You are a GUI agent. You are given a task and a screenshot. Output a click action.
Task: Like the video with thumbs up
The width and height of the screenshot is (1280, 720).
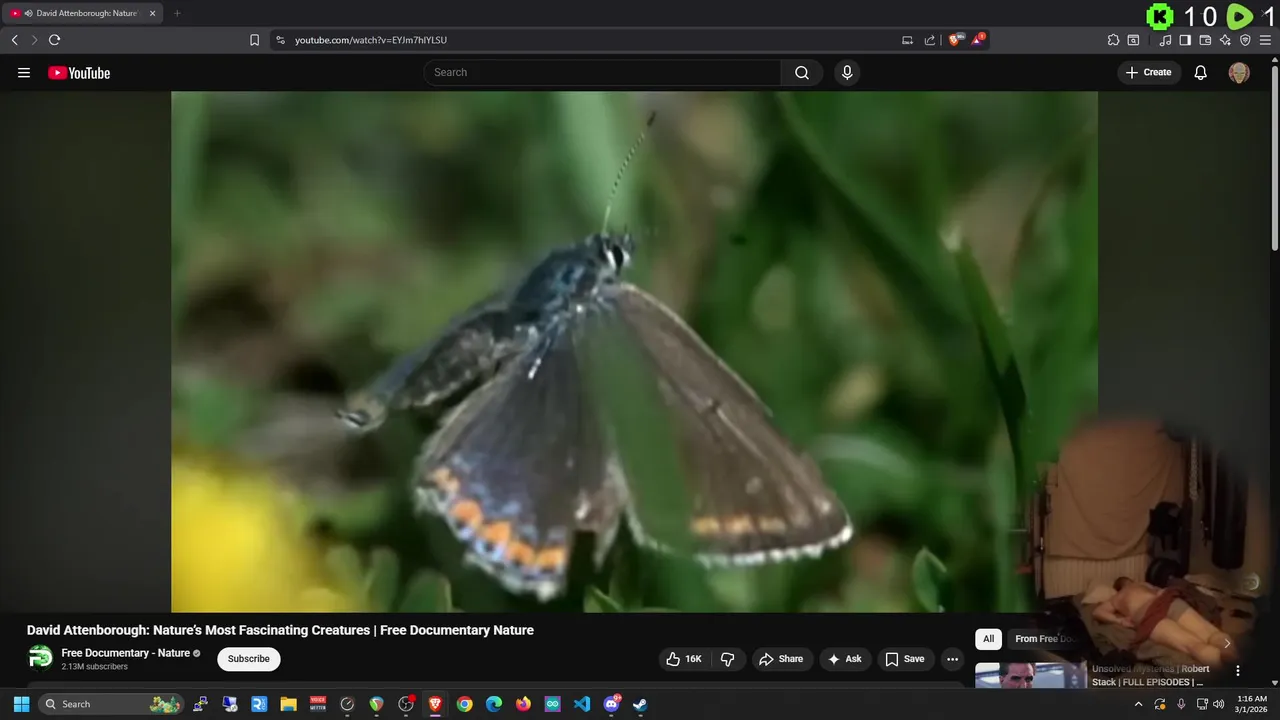tap(684, 659)
